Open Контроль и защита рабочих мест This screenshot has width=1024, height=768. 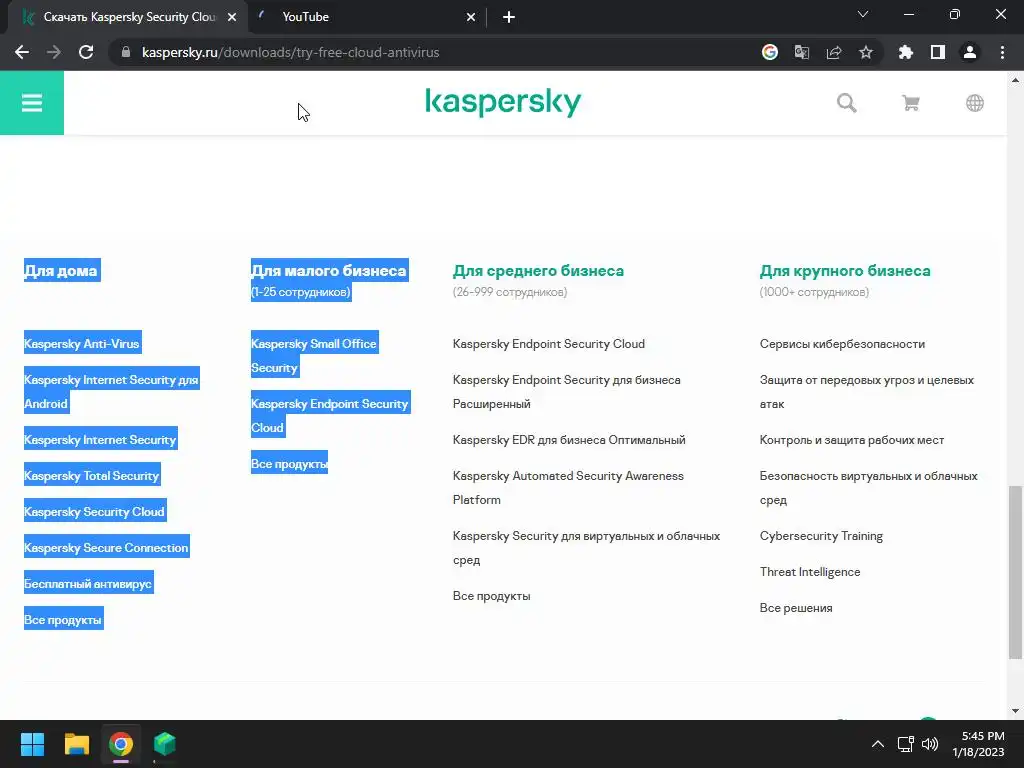point(852,440)
